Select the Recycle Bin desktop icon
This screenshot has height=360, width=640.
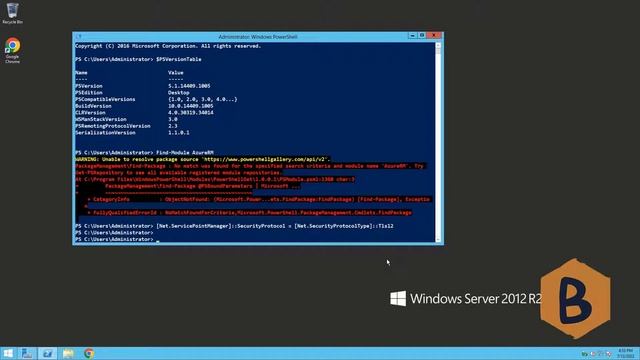pyautogui.click(x=12, y=13)
